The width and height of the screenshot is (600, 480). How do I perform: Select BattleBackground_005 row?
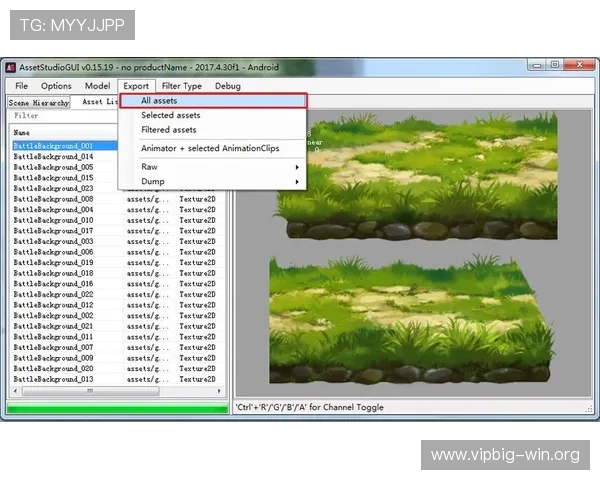click(65, 167)
